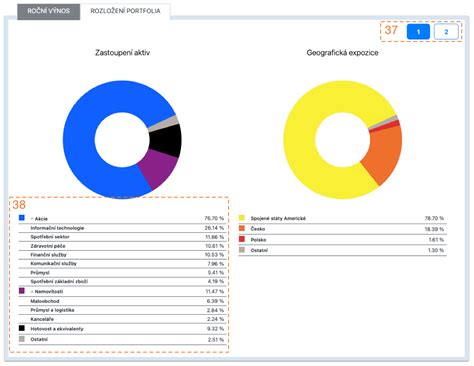Click the Polsko legend label
The height and width of the screenshot is (366, 474).
[258, 240]
